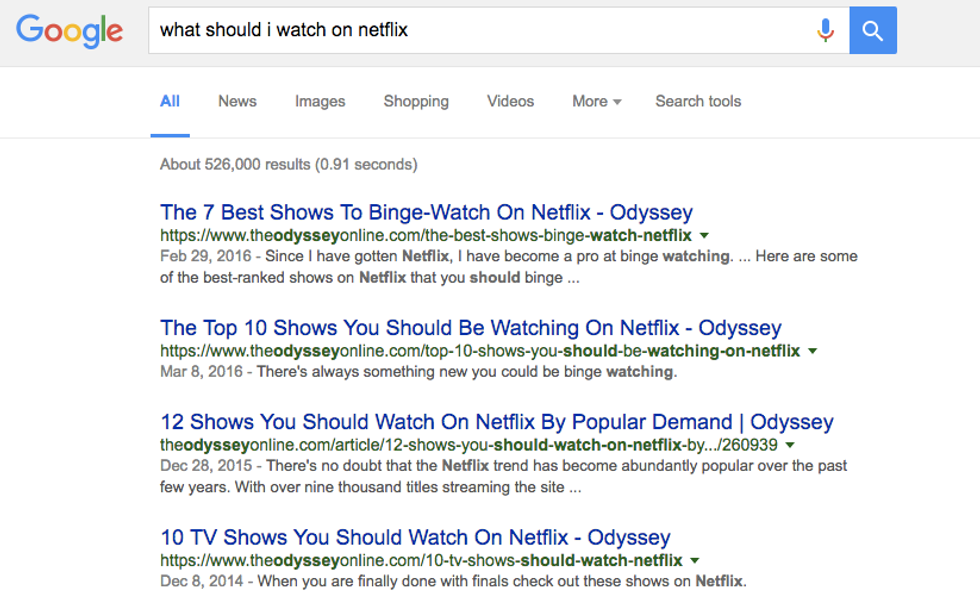Open the Shopping tab
The width and height of the screenshot is (980, 610).
point(416,101)
